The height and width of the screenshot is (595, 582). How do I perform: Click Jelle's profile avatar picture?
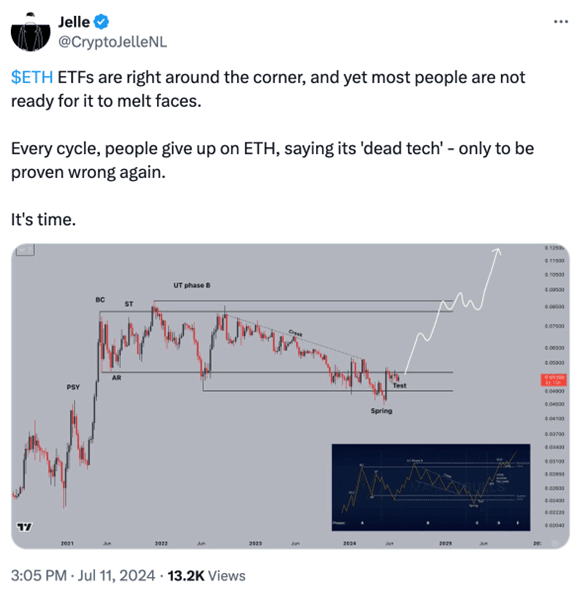[x=30, y=32]
